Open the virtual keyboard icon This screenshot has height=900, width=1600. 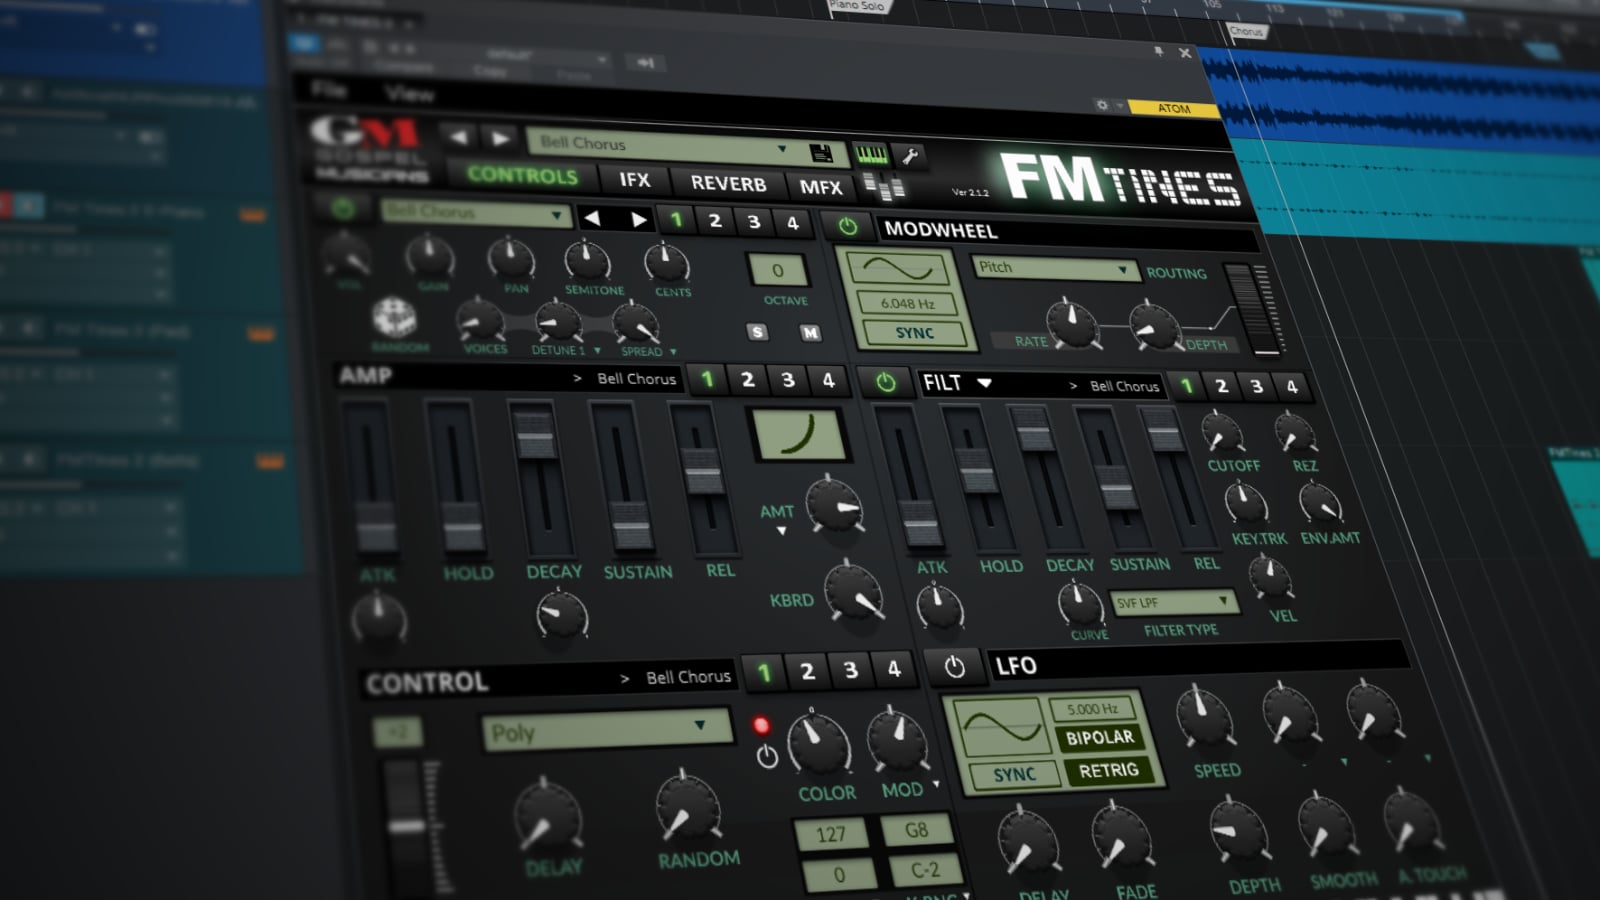[870, 153]
